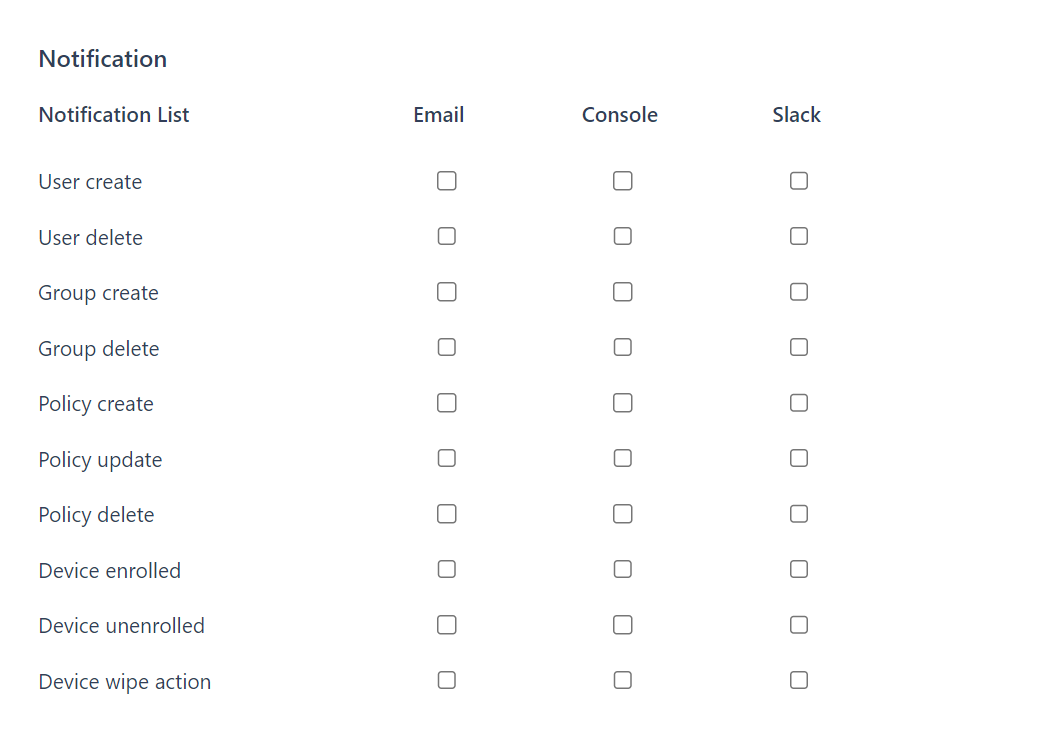This screenshot has width=1057, height=736.
Task: Check Email box for Policy delete
Action: pyautogui.click(x=447, y=514)
